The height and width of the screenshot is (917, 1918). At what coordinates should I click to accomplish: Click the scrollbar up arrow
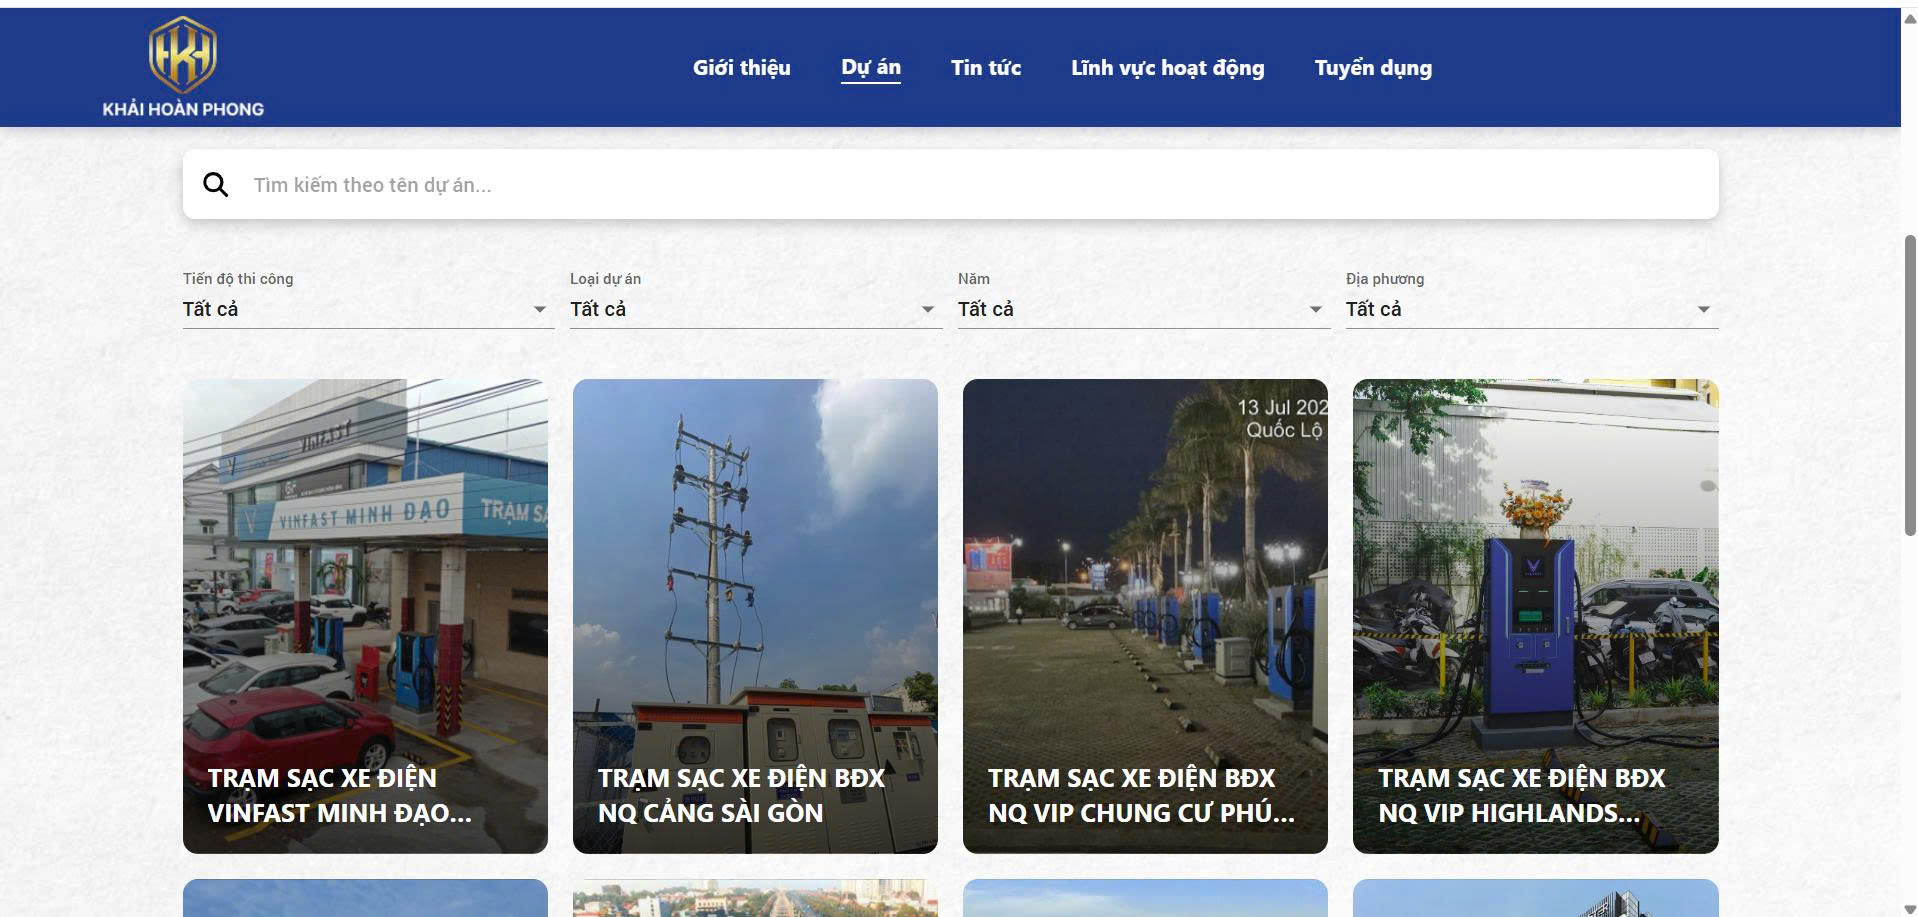click(x=1909, y=18)
